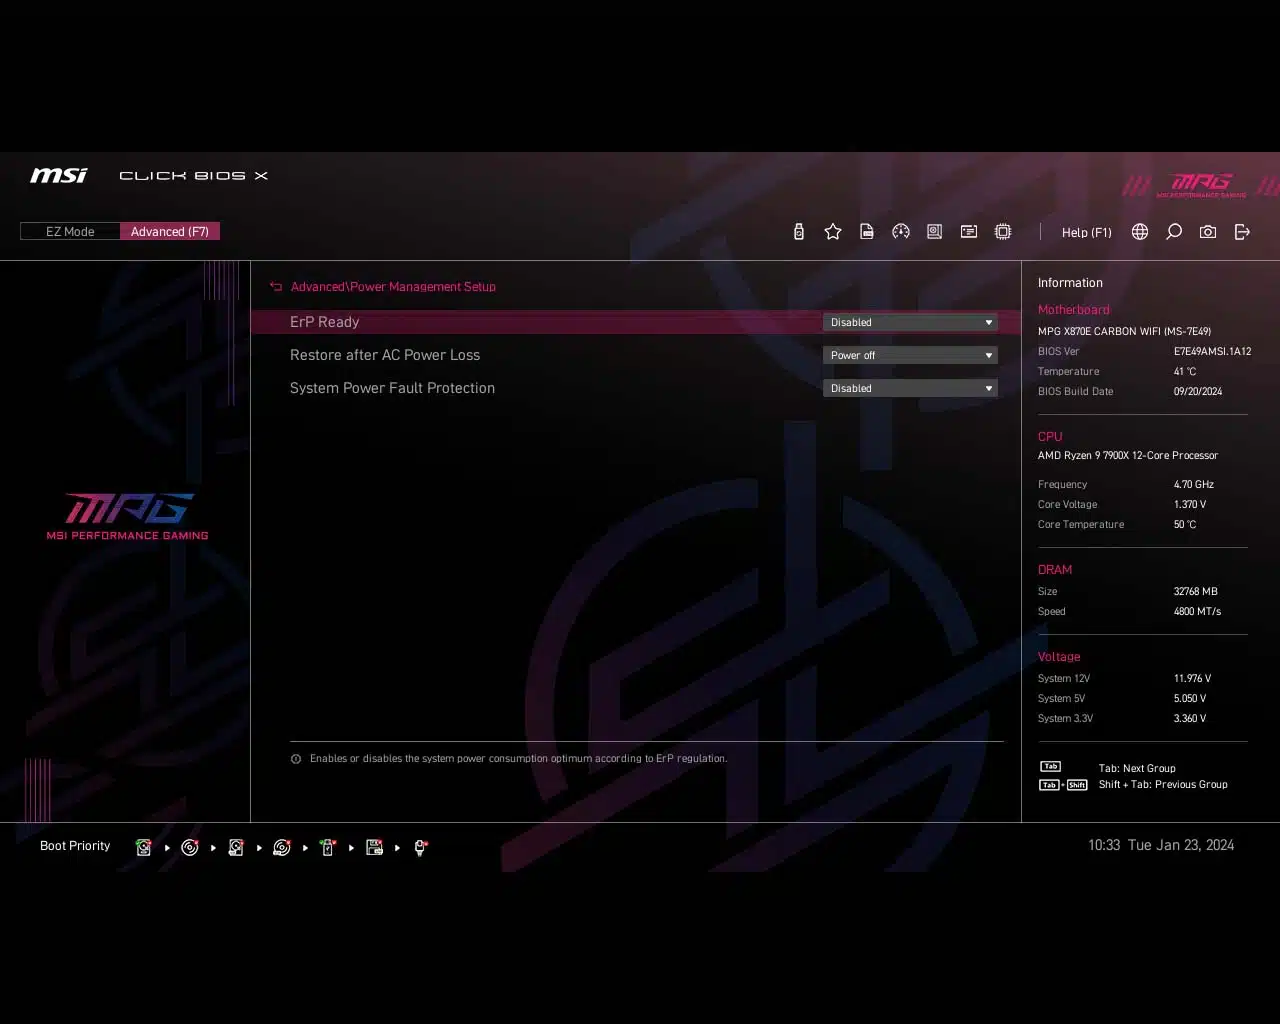Select the last Boot Priority device, network plug
Image resolution: width=1280 pixels, height=1024 pixels.
click(420, 848)
